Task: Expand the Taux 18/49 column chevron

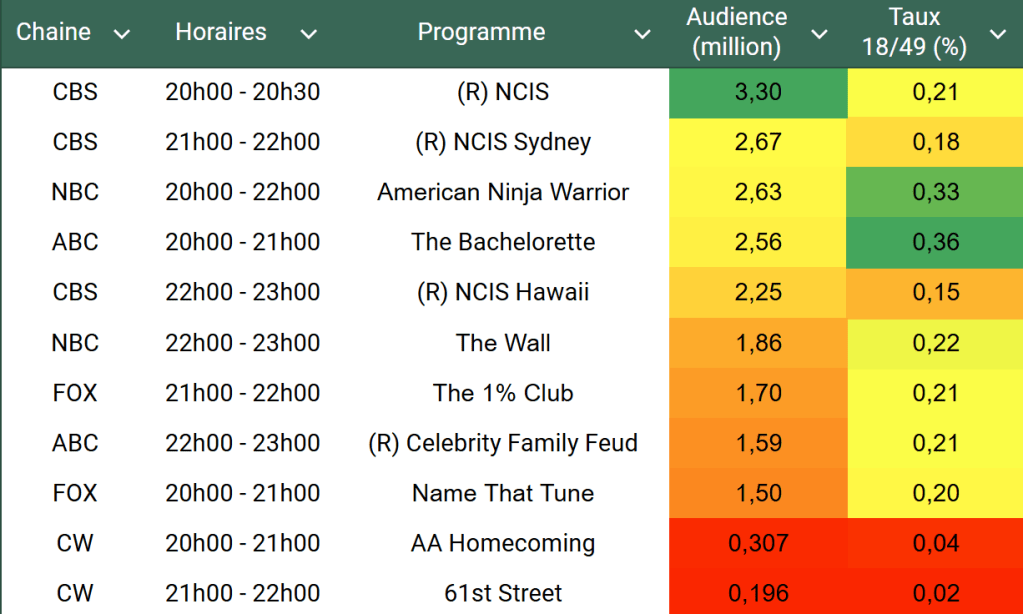Action: [x=997, y=34]
